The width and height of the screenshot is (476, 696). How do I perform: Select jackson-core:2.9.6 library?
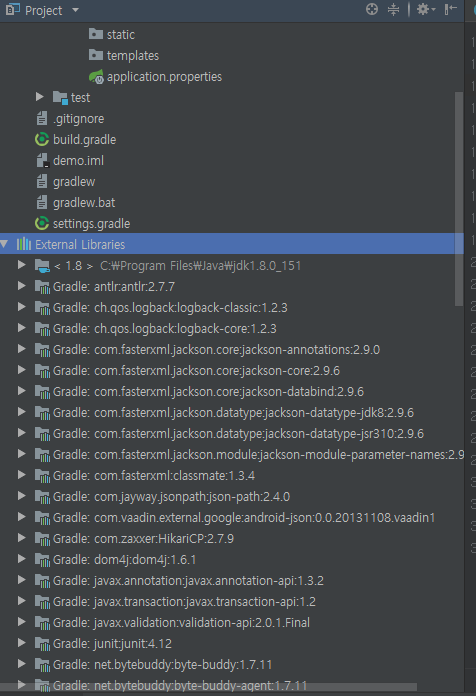[x=196, y=371]
